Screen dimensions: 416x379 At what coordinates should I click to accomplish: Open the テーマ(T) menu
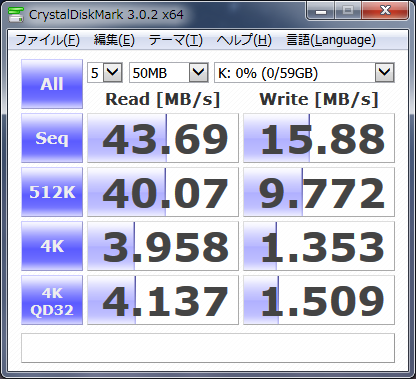click(x=176, y=40)
